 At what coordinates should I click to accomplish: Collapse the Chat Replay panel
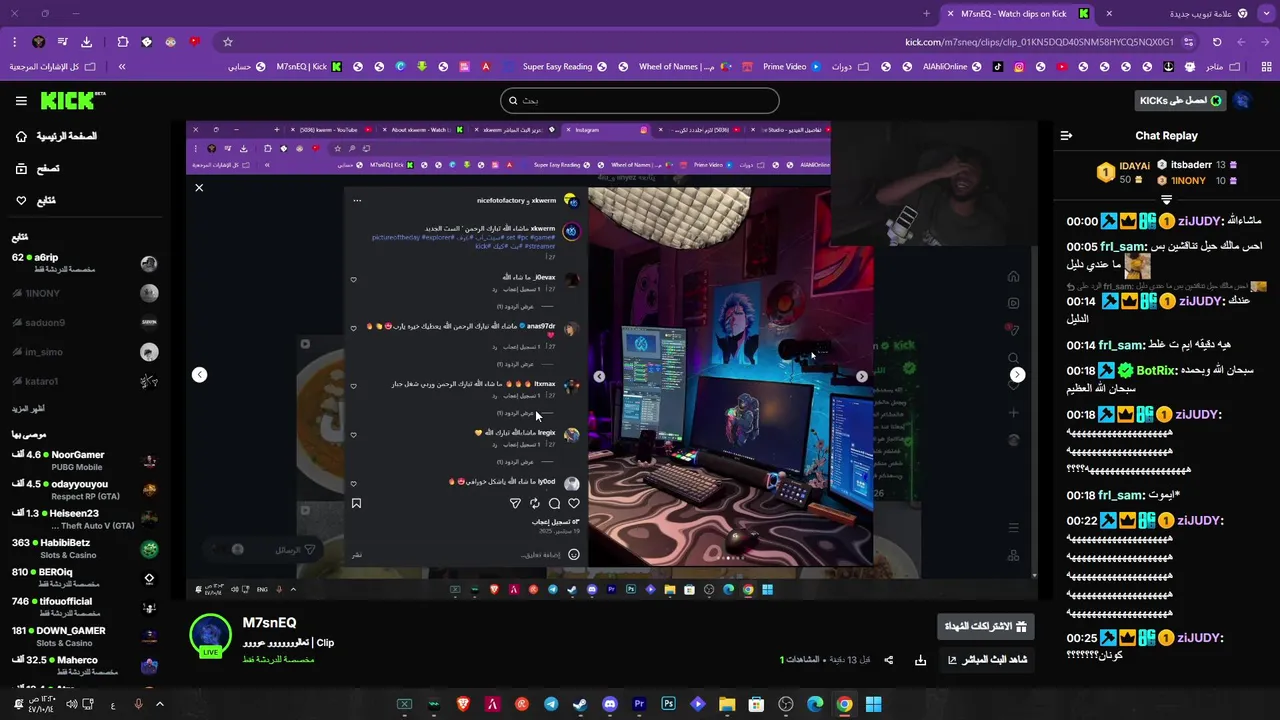click(x=1066, y=136)
